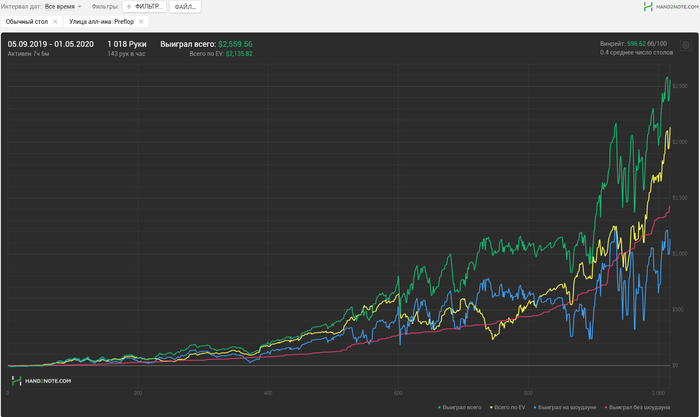
Task: Click the '1 018 Руки' hands count
Action: [127, 44]
